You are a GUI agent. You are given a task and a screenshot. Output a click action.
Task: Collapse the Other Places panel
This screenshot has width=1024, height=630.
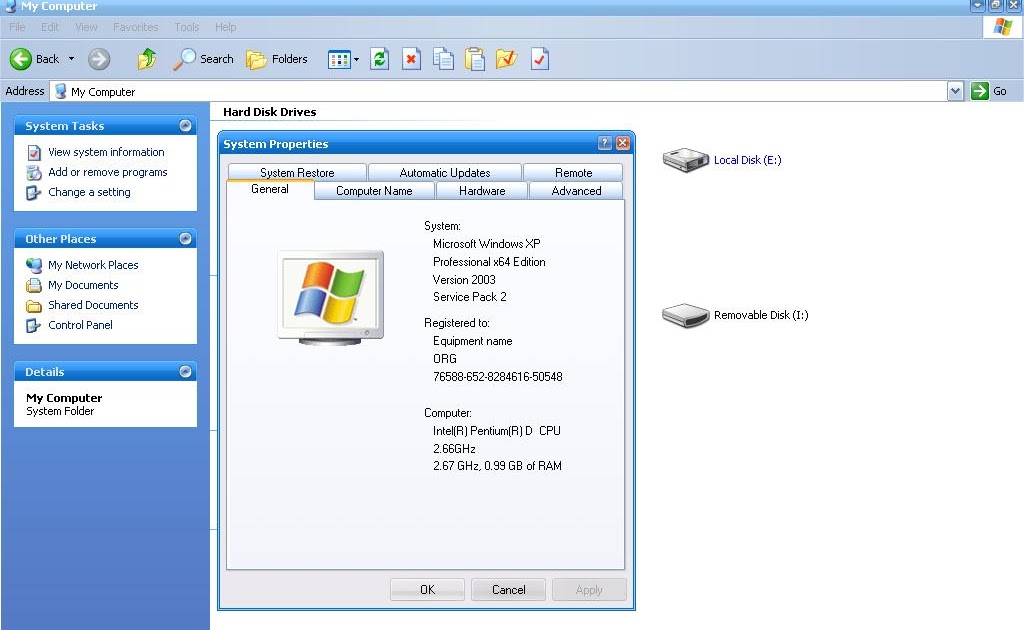point(185,238)
